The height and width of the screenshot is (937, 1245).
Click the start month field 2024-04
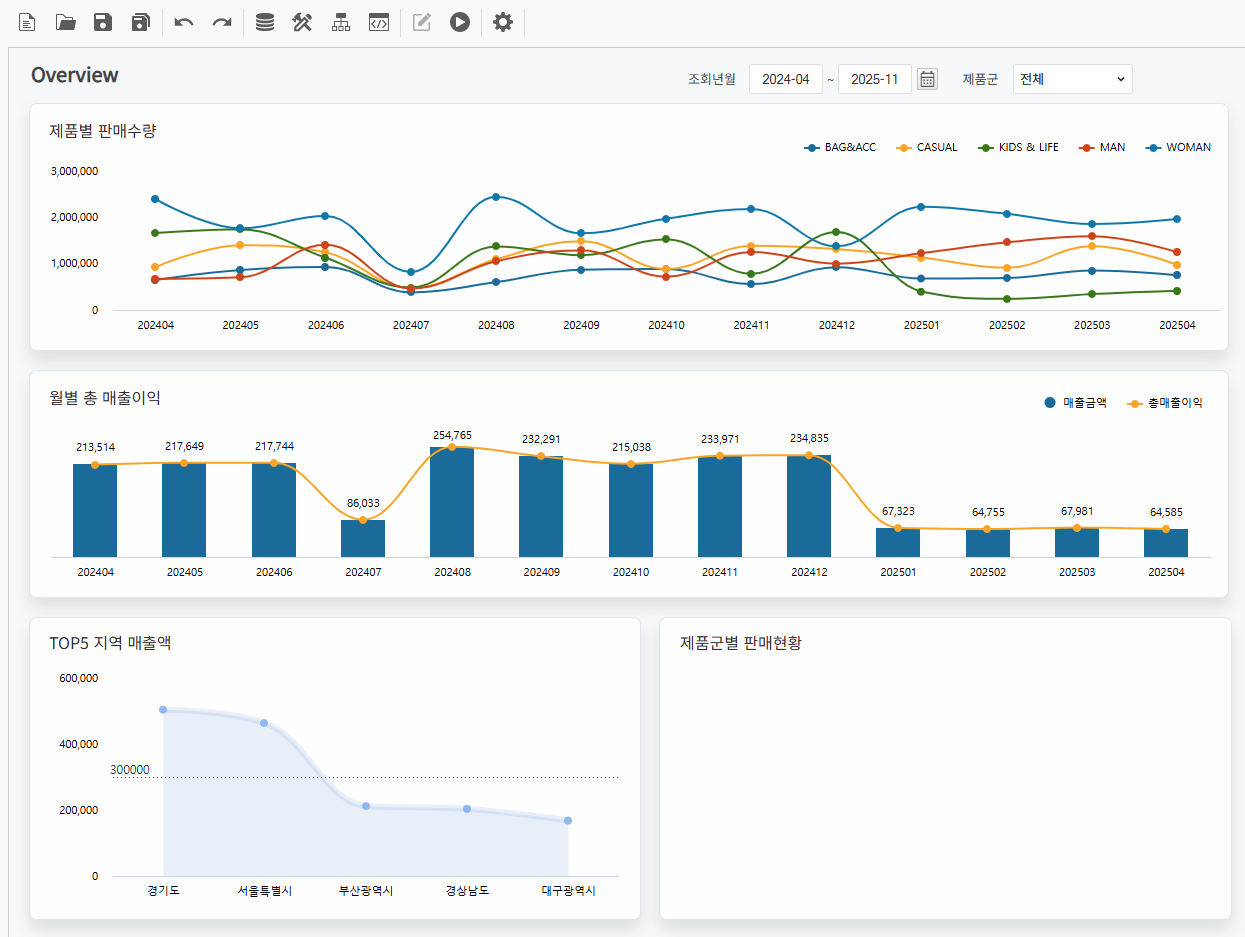coord(785,79)
